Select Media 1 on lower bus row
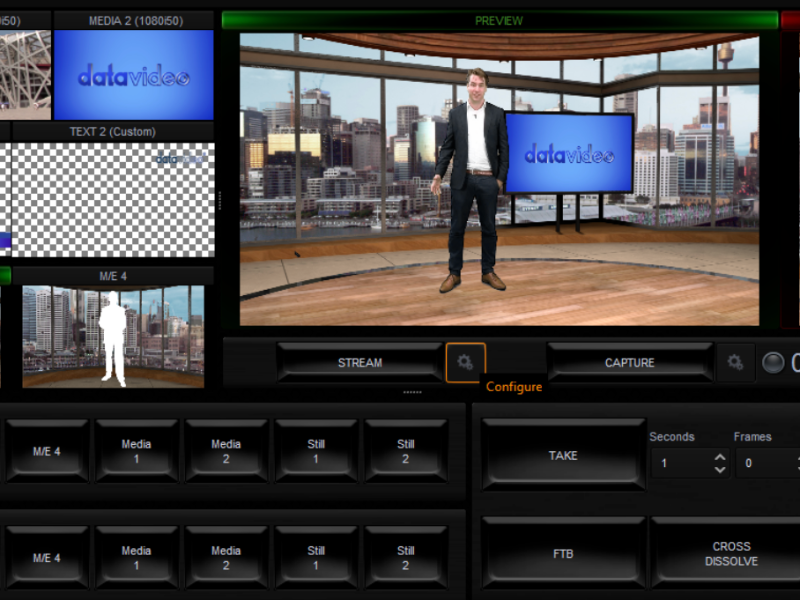 [x=136, y=558]
